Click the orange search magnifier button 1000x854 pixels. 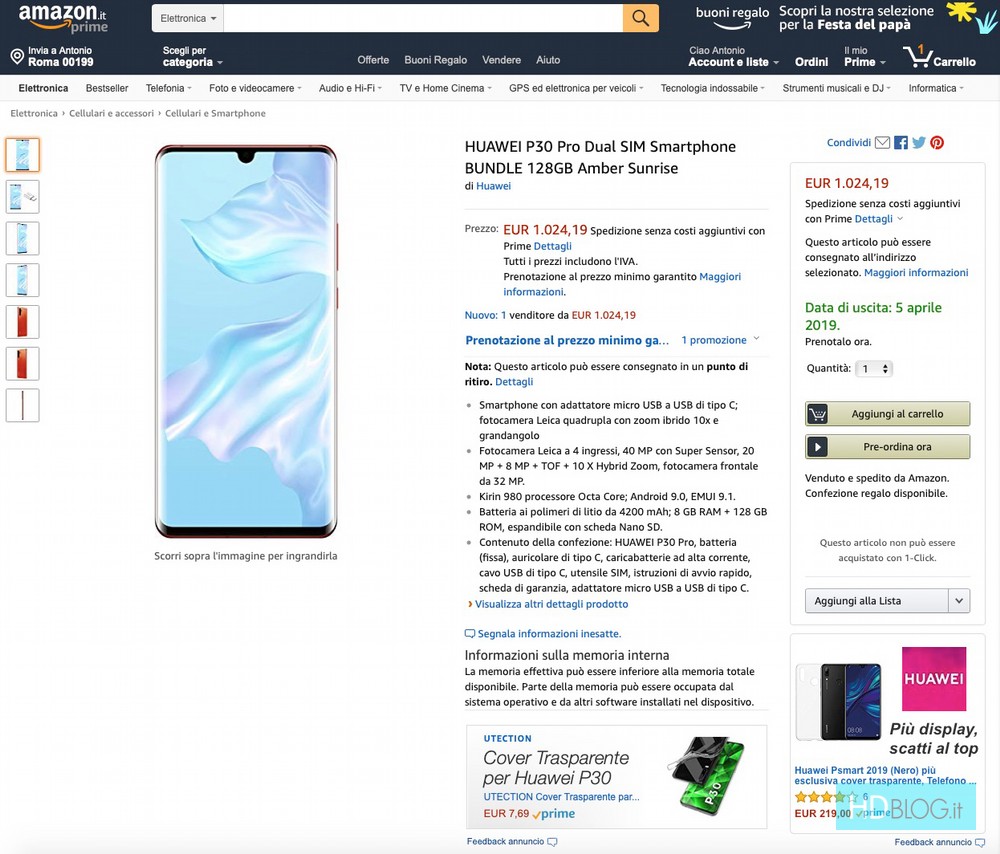point(641,18)
